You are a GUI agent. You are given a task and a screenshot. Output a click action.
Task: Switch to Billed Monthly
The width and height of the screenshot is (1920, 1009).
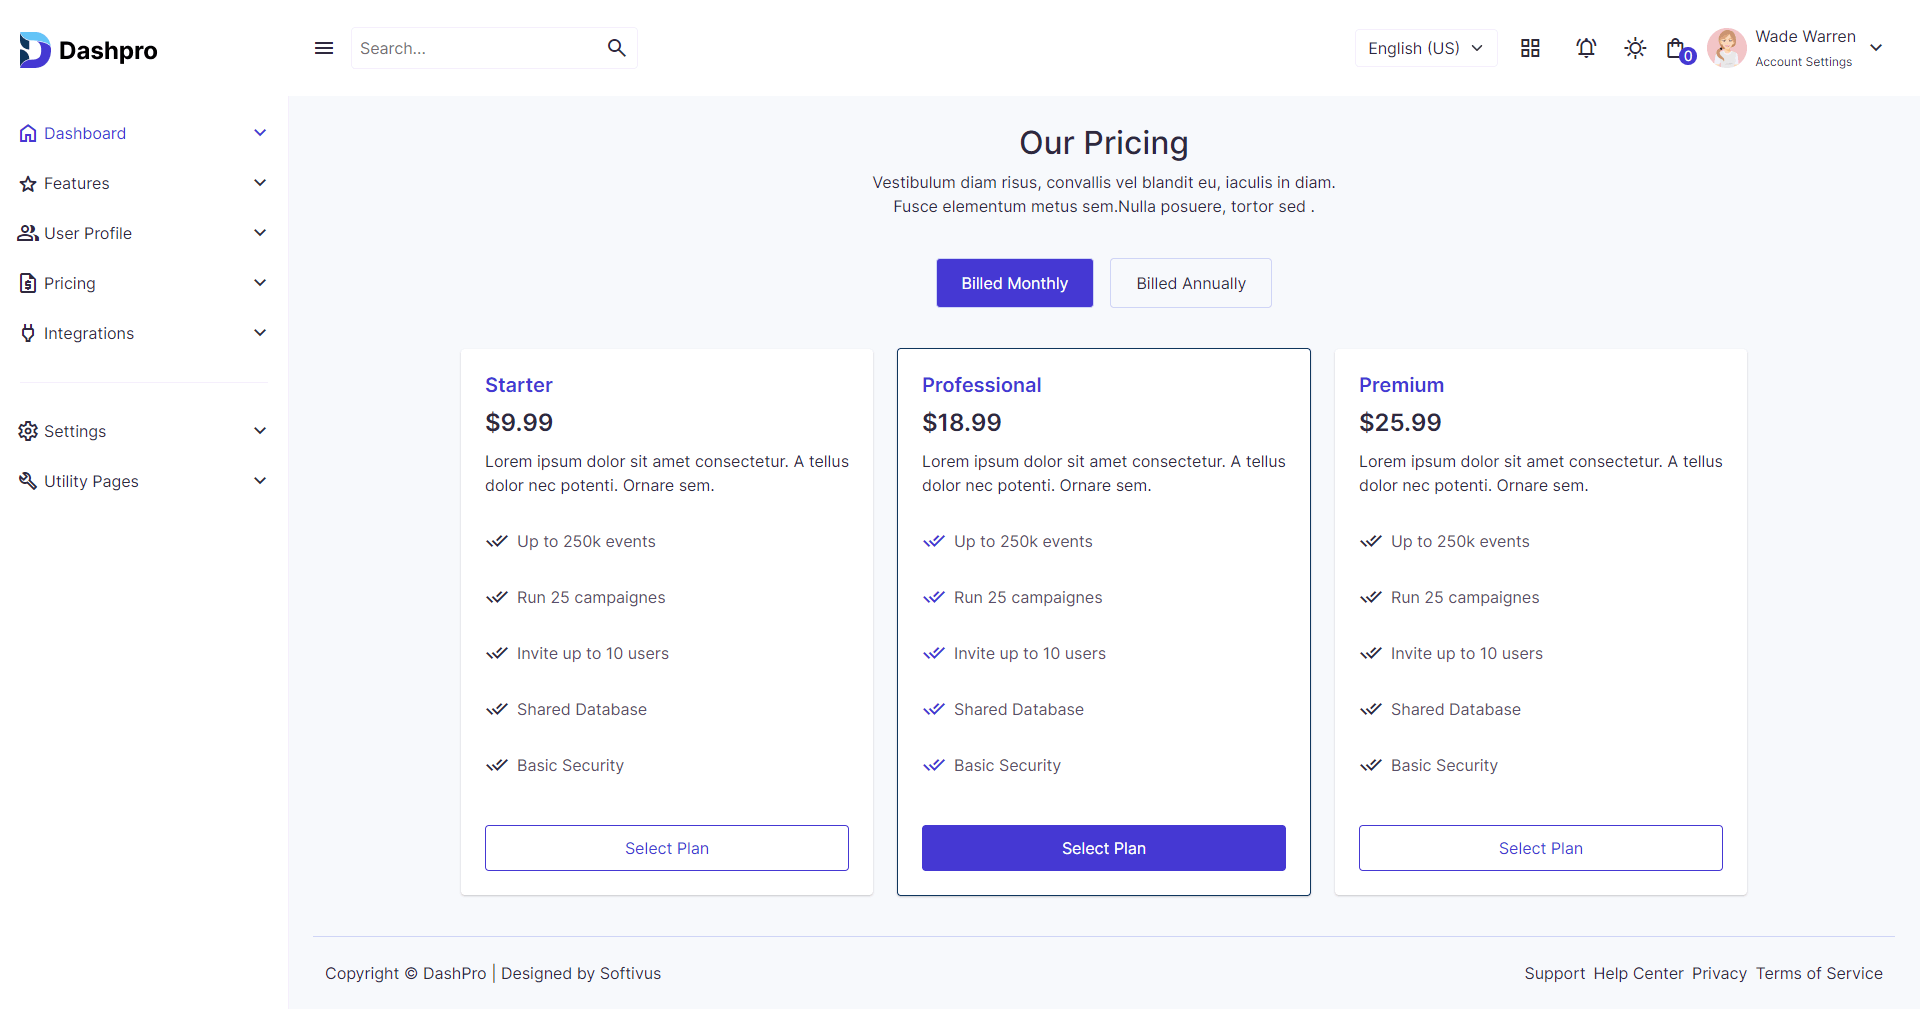pos(1014,283)
